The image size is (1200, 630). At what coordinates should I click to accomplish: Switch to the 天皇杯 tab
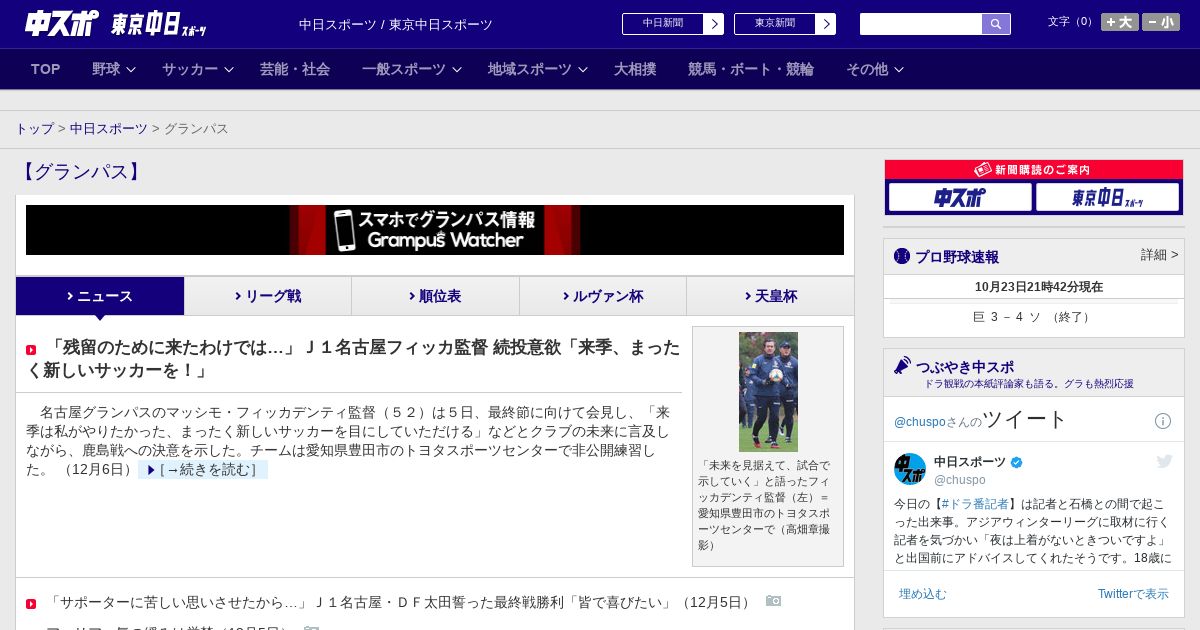(770, 296)
